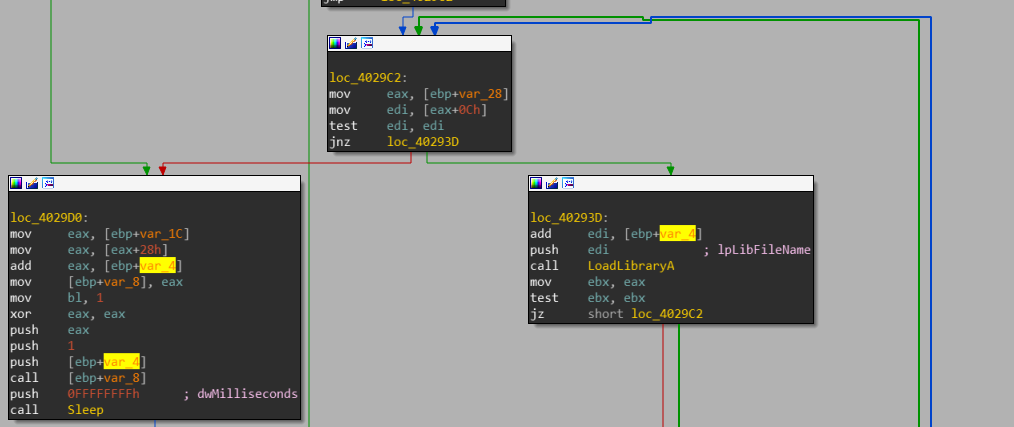This screenshot has height=427, width=1014.
Task: Select xor eax, eax instruction
Action: [67, 314]
